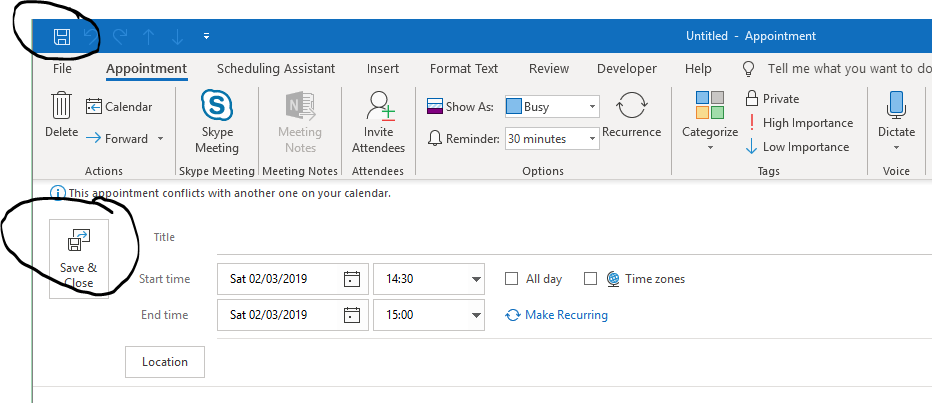This screenshot has height=403, width=932.
Task: Enable the Time zones checkbox
Action: [x=590, y=279]
